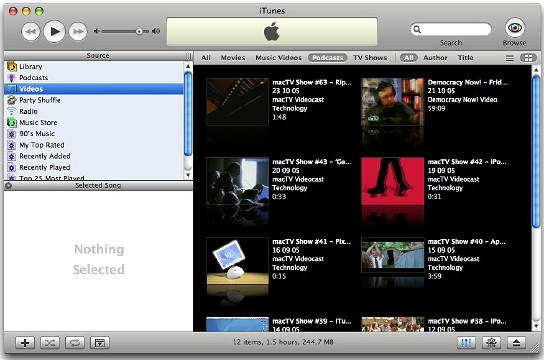Screen dimensions: 544x360
Task: Open the macTV Show #42 red thumbnail
Action: pos(392,181)
